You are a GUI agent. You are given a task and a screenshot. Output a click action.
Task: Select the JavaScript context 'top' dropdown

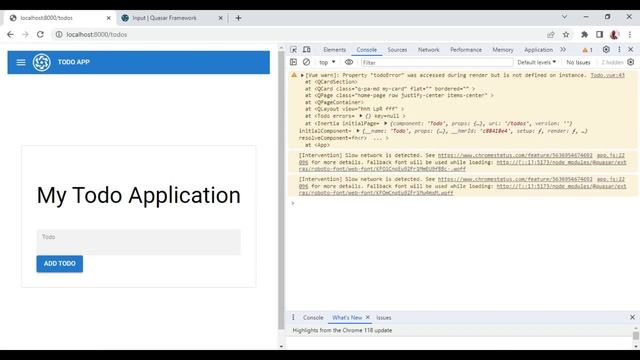[x=327, y=62]
